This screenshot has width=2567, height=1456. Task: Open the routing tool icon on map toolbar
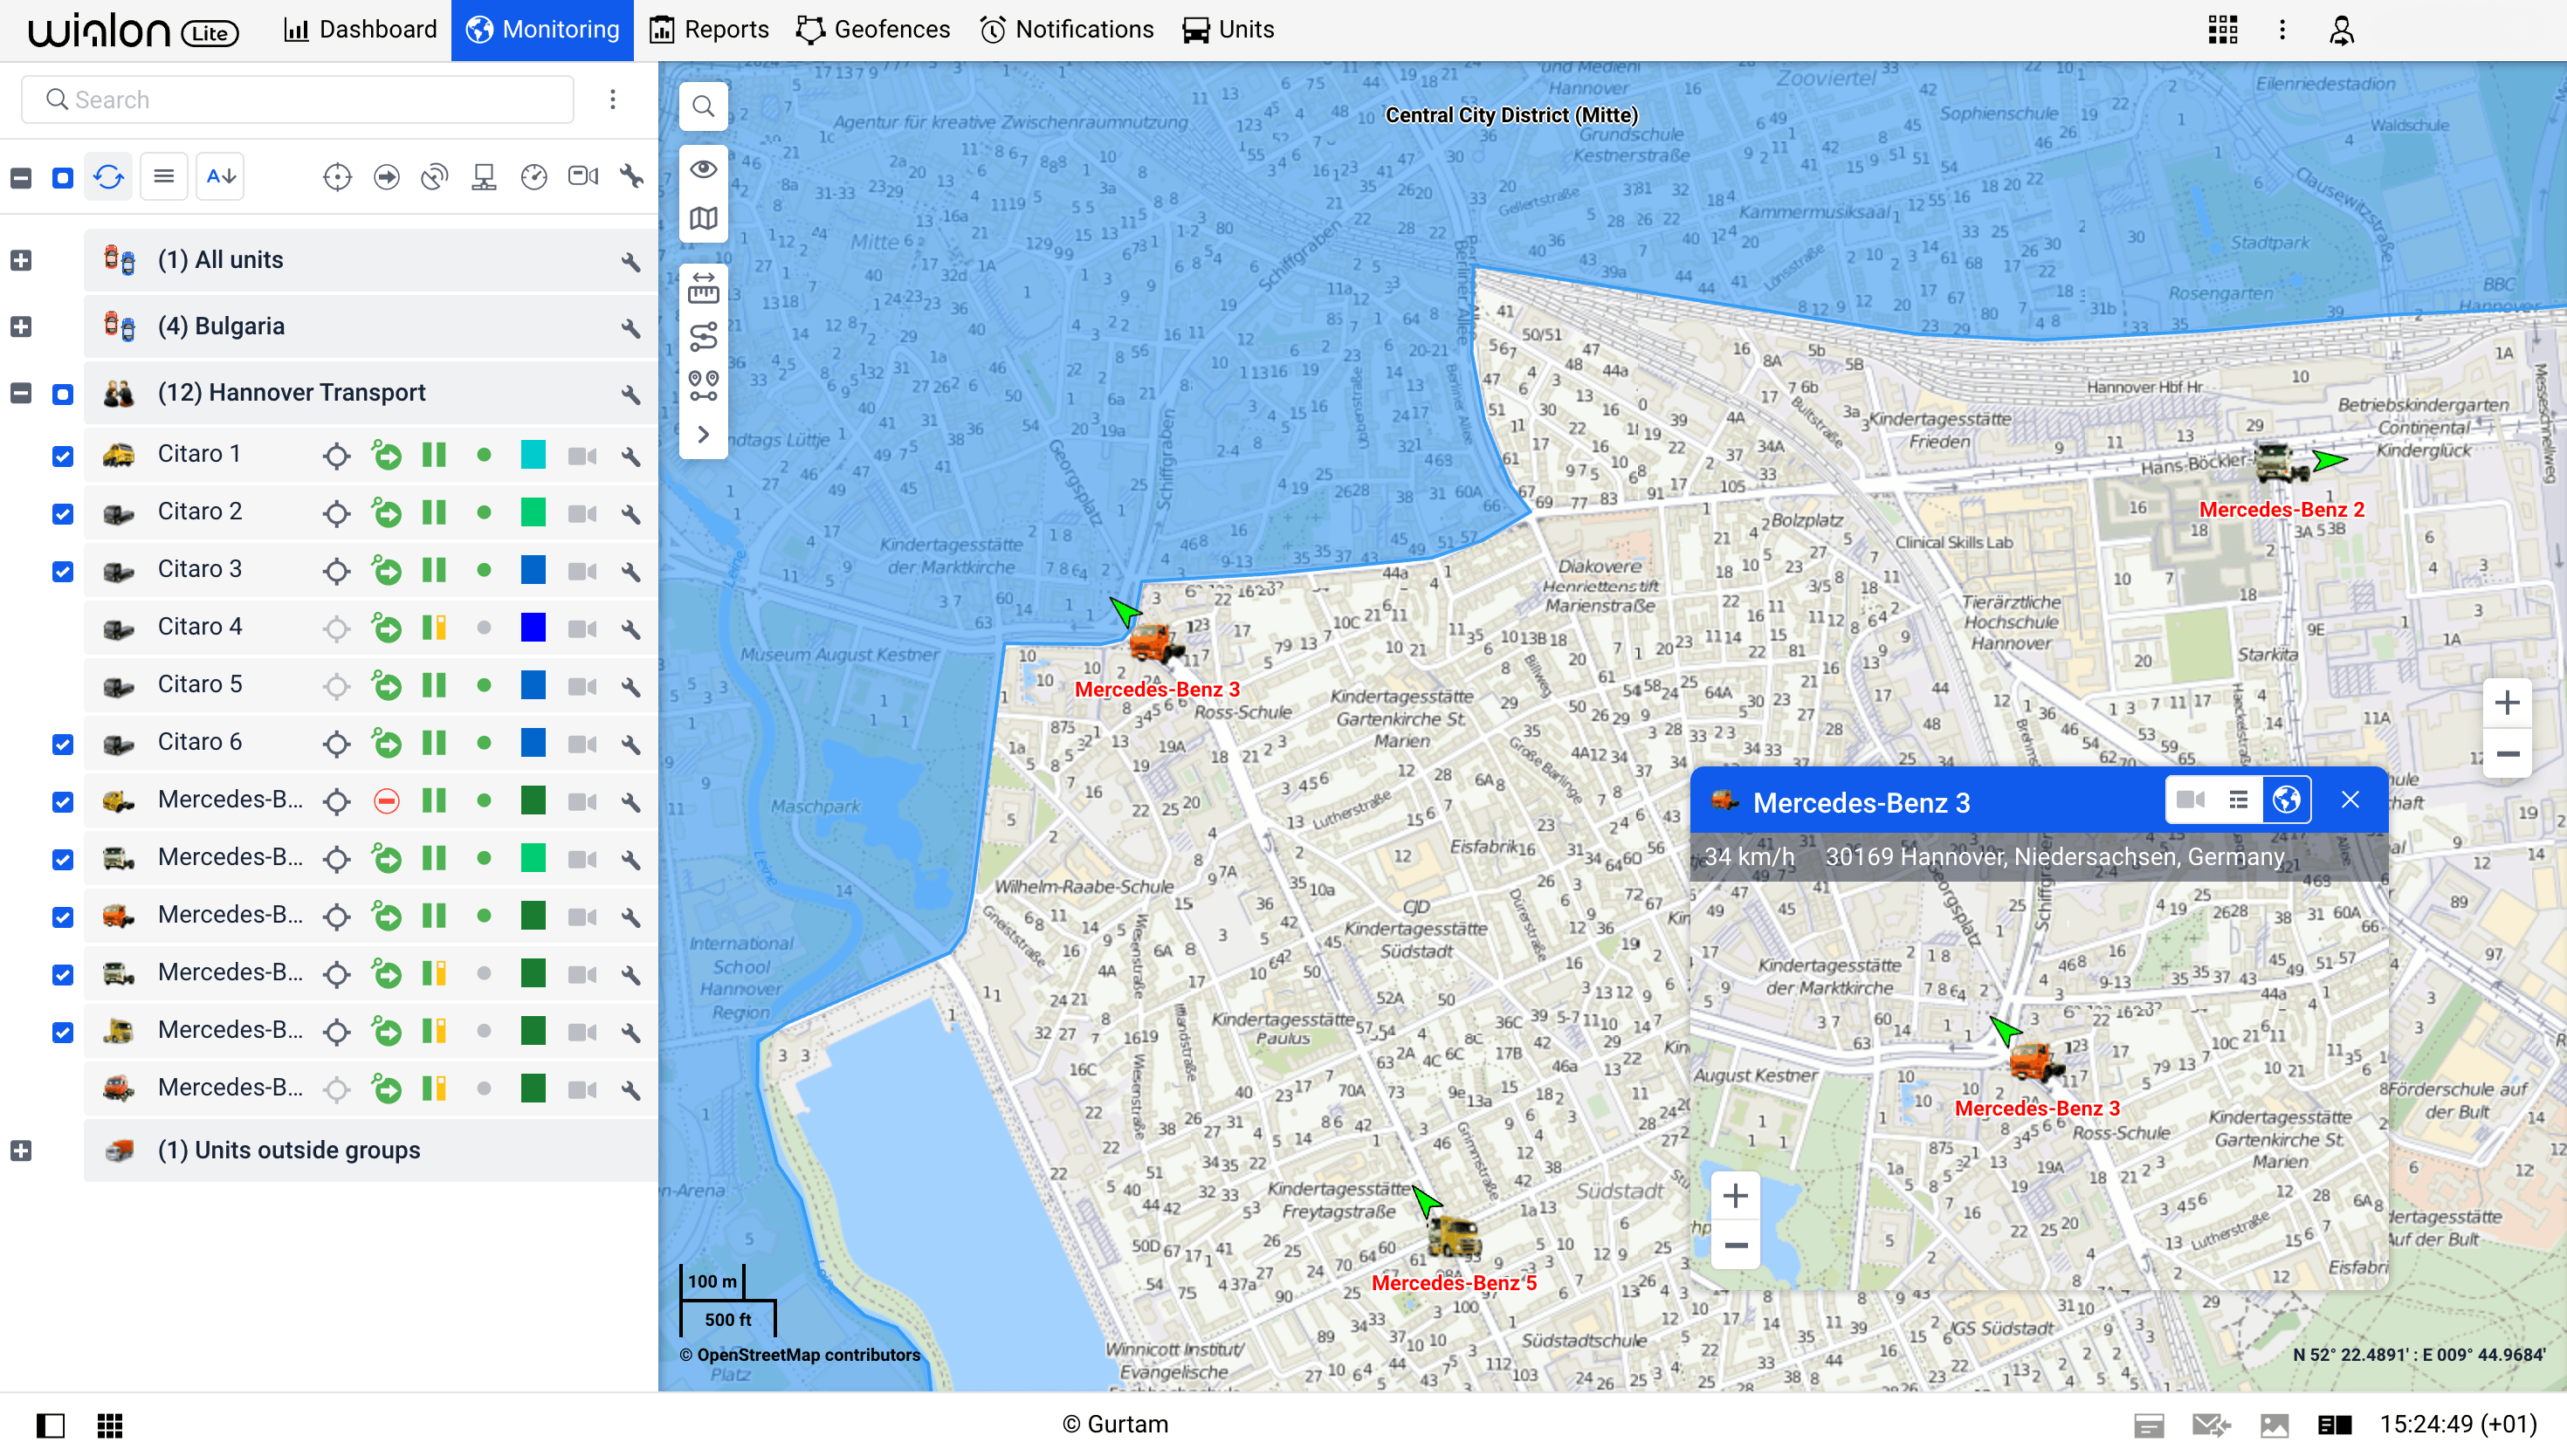pyautogui.click(x=703, y=336)
